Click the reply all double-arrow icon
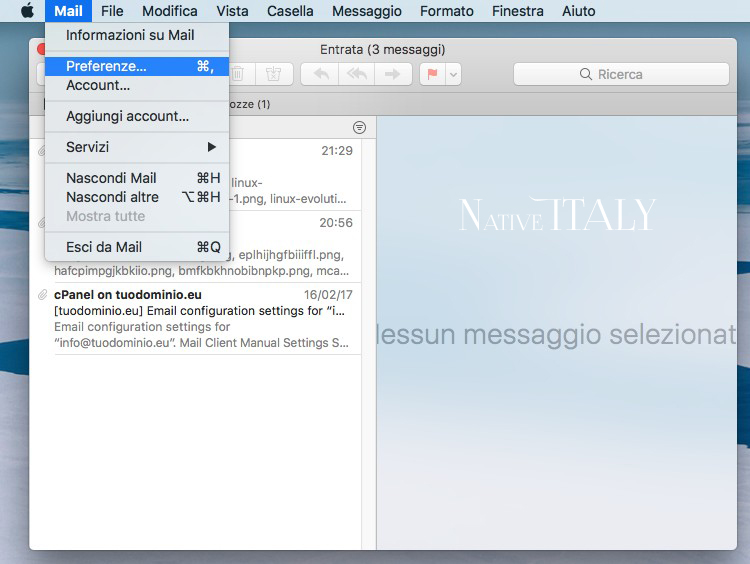This screenshot has height=564, width=750. [x=356, y=74]
